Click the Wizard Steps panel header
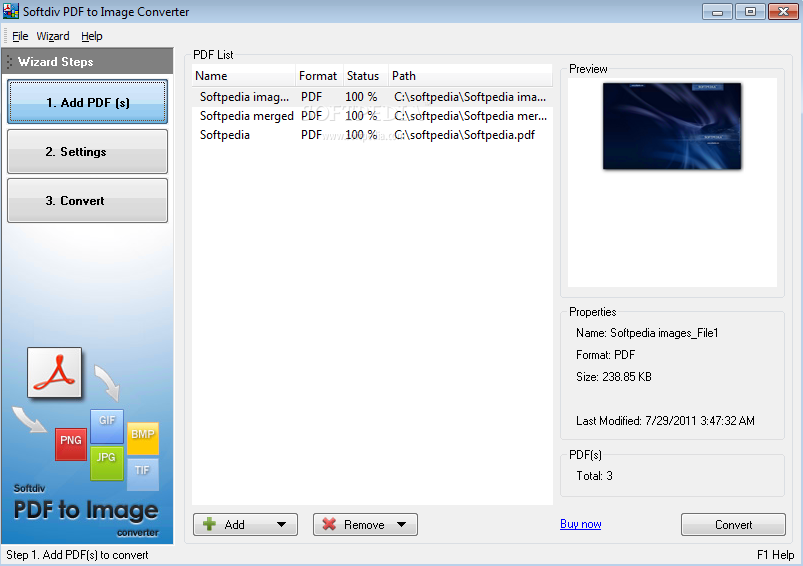 coord(88,61)
